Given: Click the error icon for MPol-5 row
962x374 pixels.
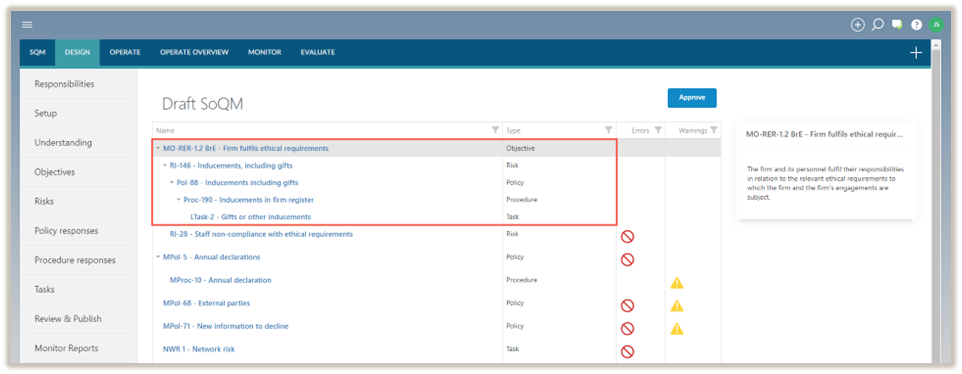Looking at the screenshot, I should click(627, 259).
